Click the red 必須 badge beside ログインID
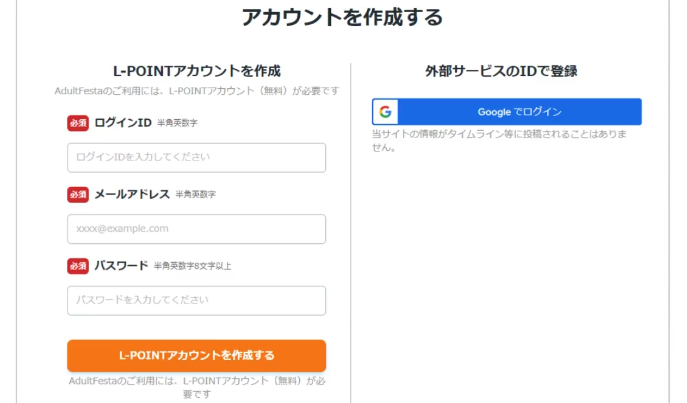Viewport: 687px width, 403px height. pyautogui.click(x=78, y=123)
